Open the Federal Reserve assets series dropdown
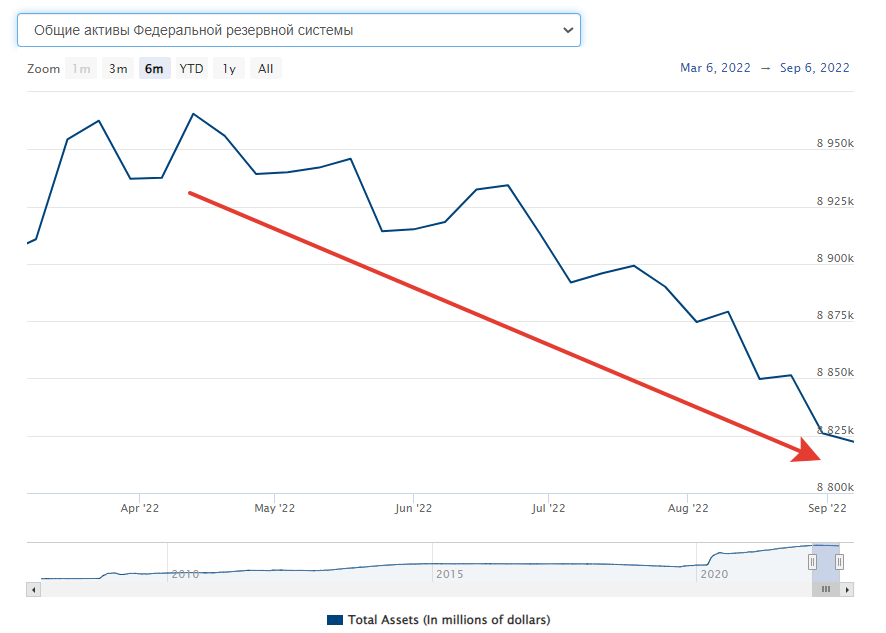The image size is (886, 633). click(x=298, y=30)
